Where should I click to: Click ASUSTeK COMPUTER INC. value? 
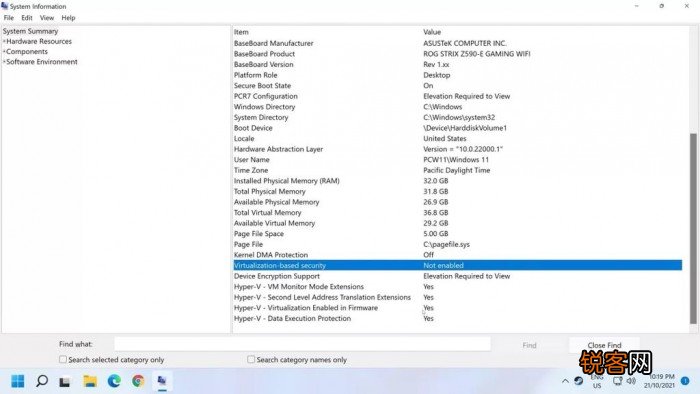(465, 43)
